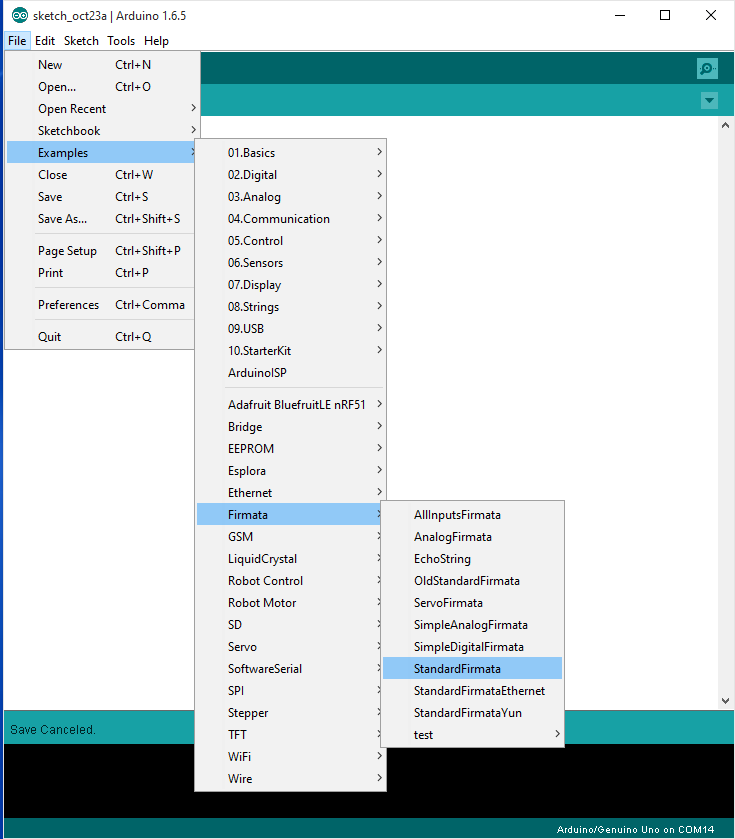Screen dimensions: 735x839
Task: Maximize the Arduino window
Action: (x=665, y=15)
